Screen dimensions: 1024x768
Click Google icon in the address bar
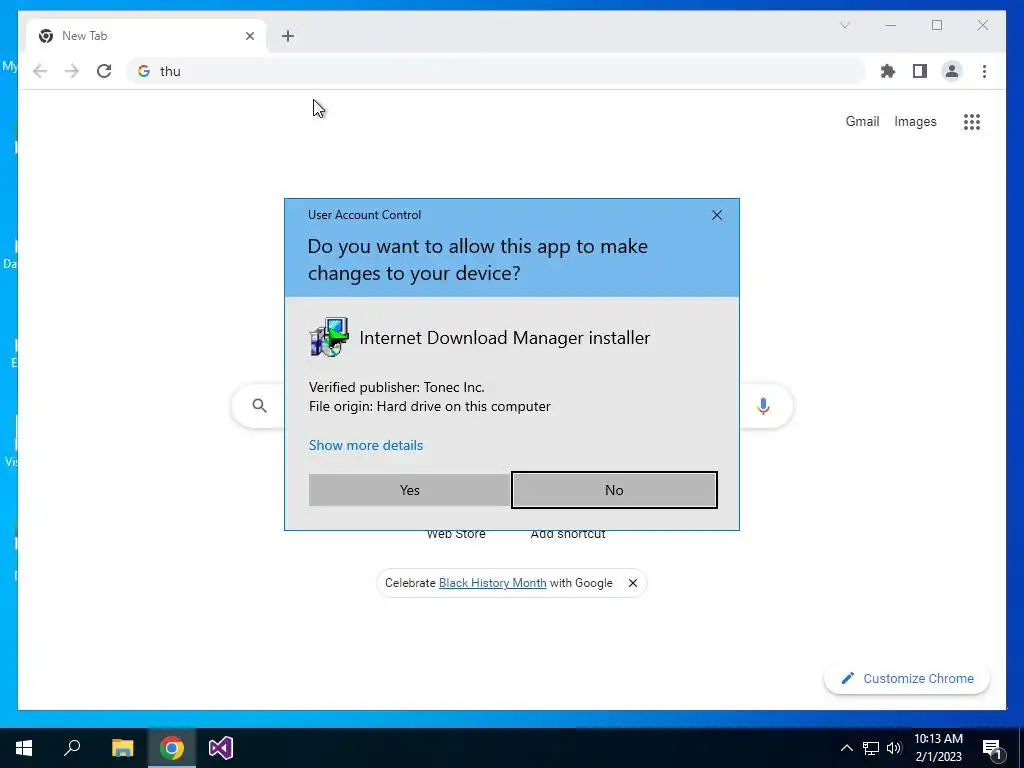(144, 71)
